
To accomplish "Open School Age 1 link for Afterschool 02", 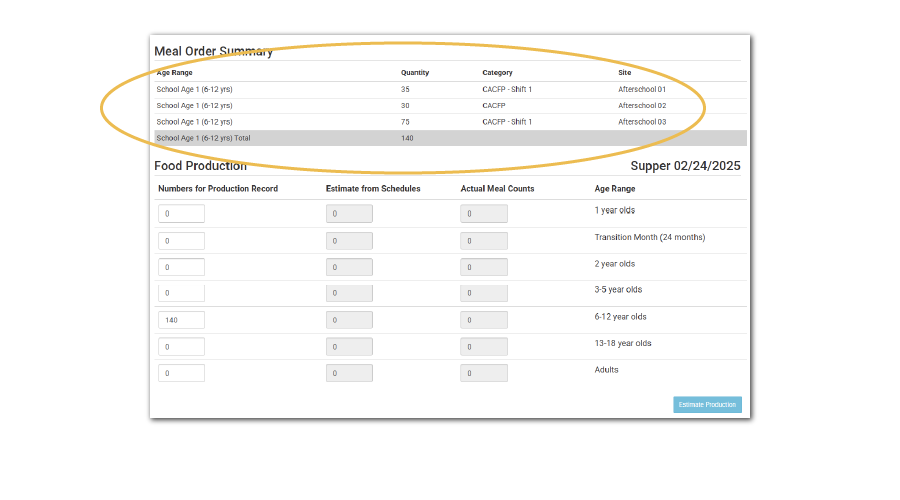I will [x=194, y=105].
